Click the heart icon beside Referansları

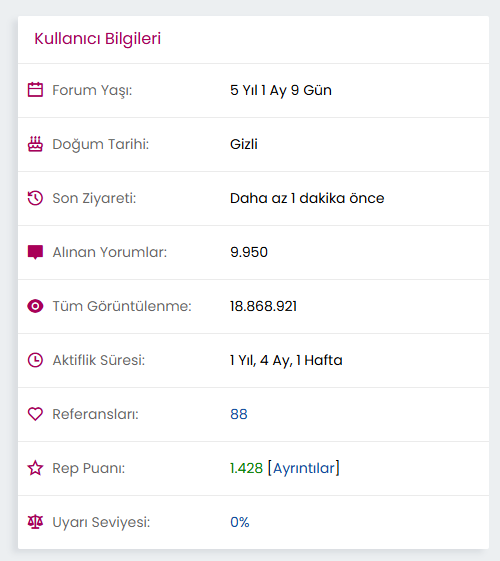[x=35, y=414]
